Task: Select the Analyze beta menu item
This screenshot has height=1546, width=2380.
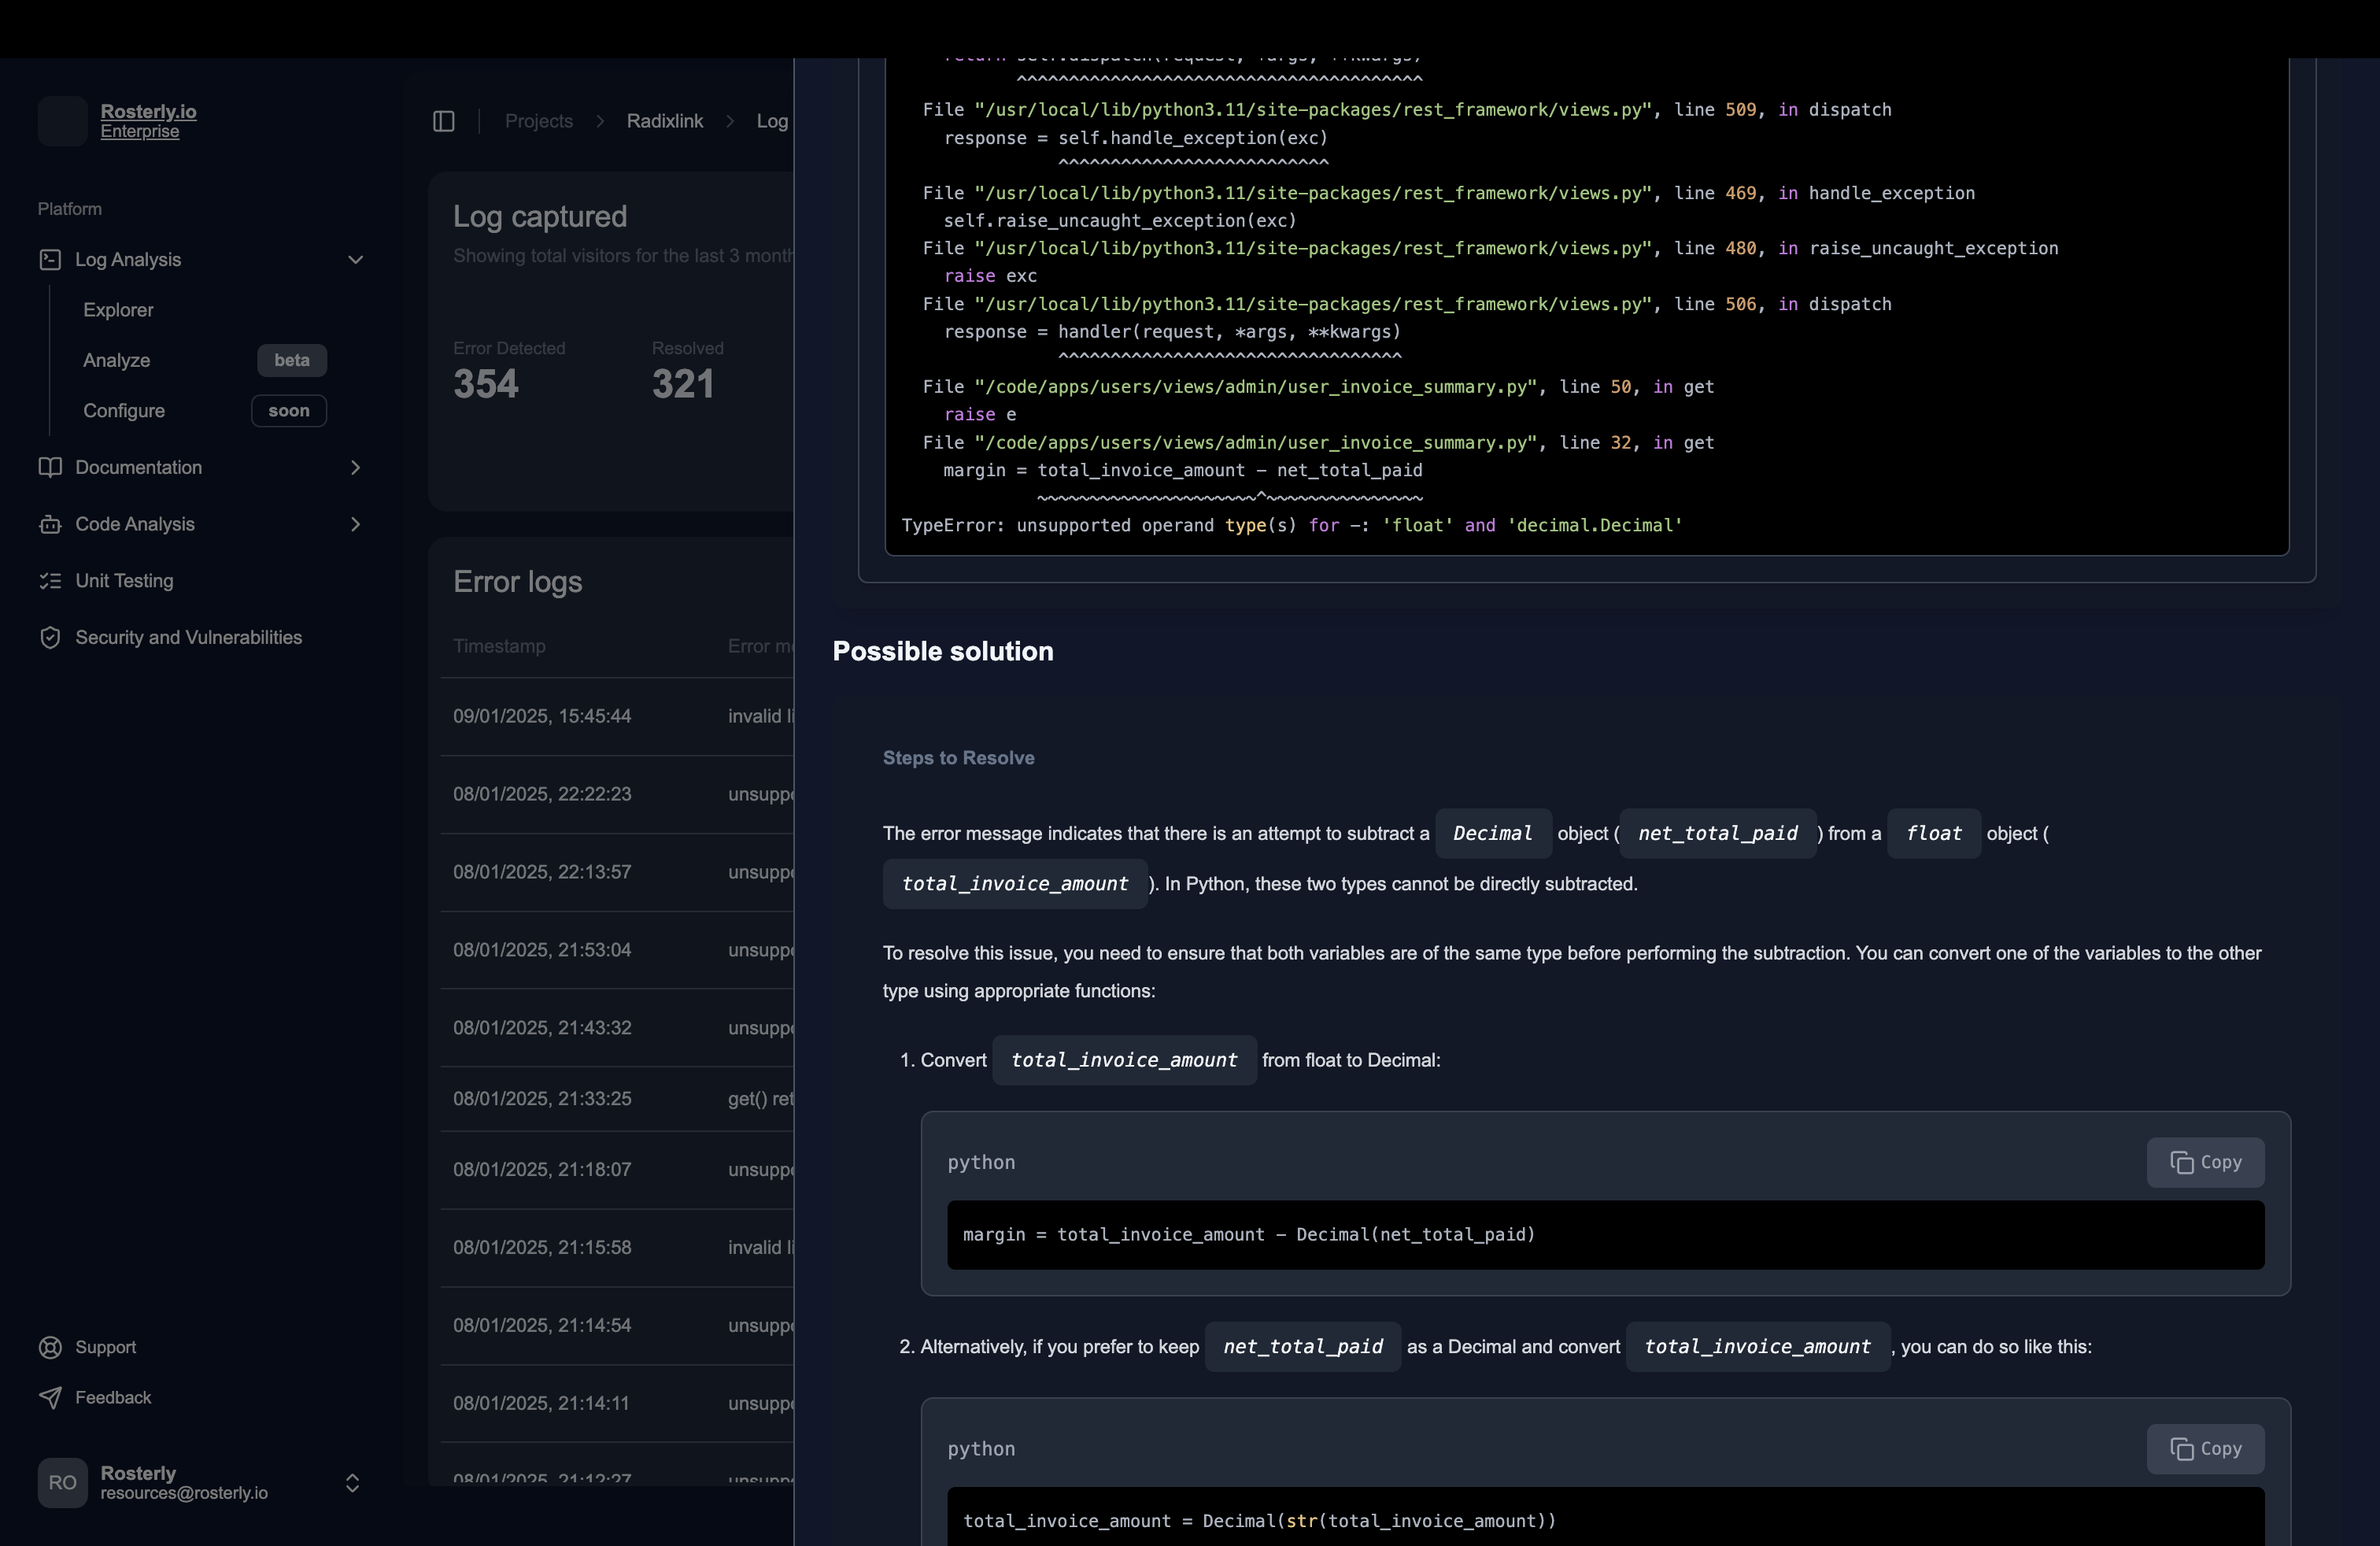Action: (x=117, y=360)
